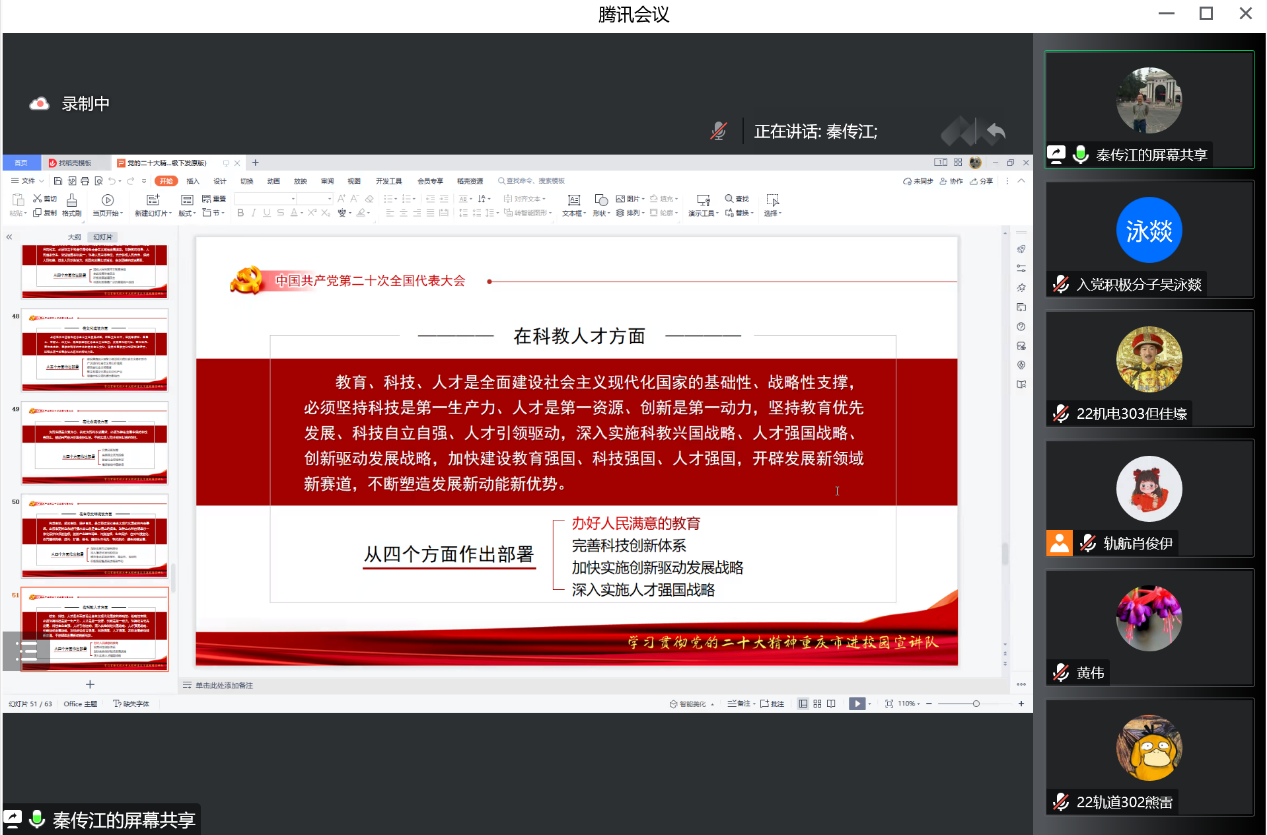
Task: Open the 插入 ribbon tab
Action: [x=193, y=181]
